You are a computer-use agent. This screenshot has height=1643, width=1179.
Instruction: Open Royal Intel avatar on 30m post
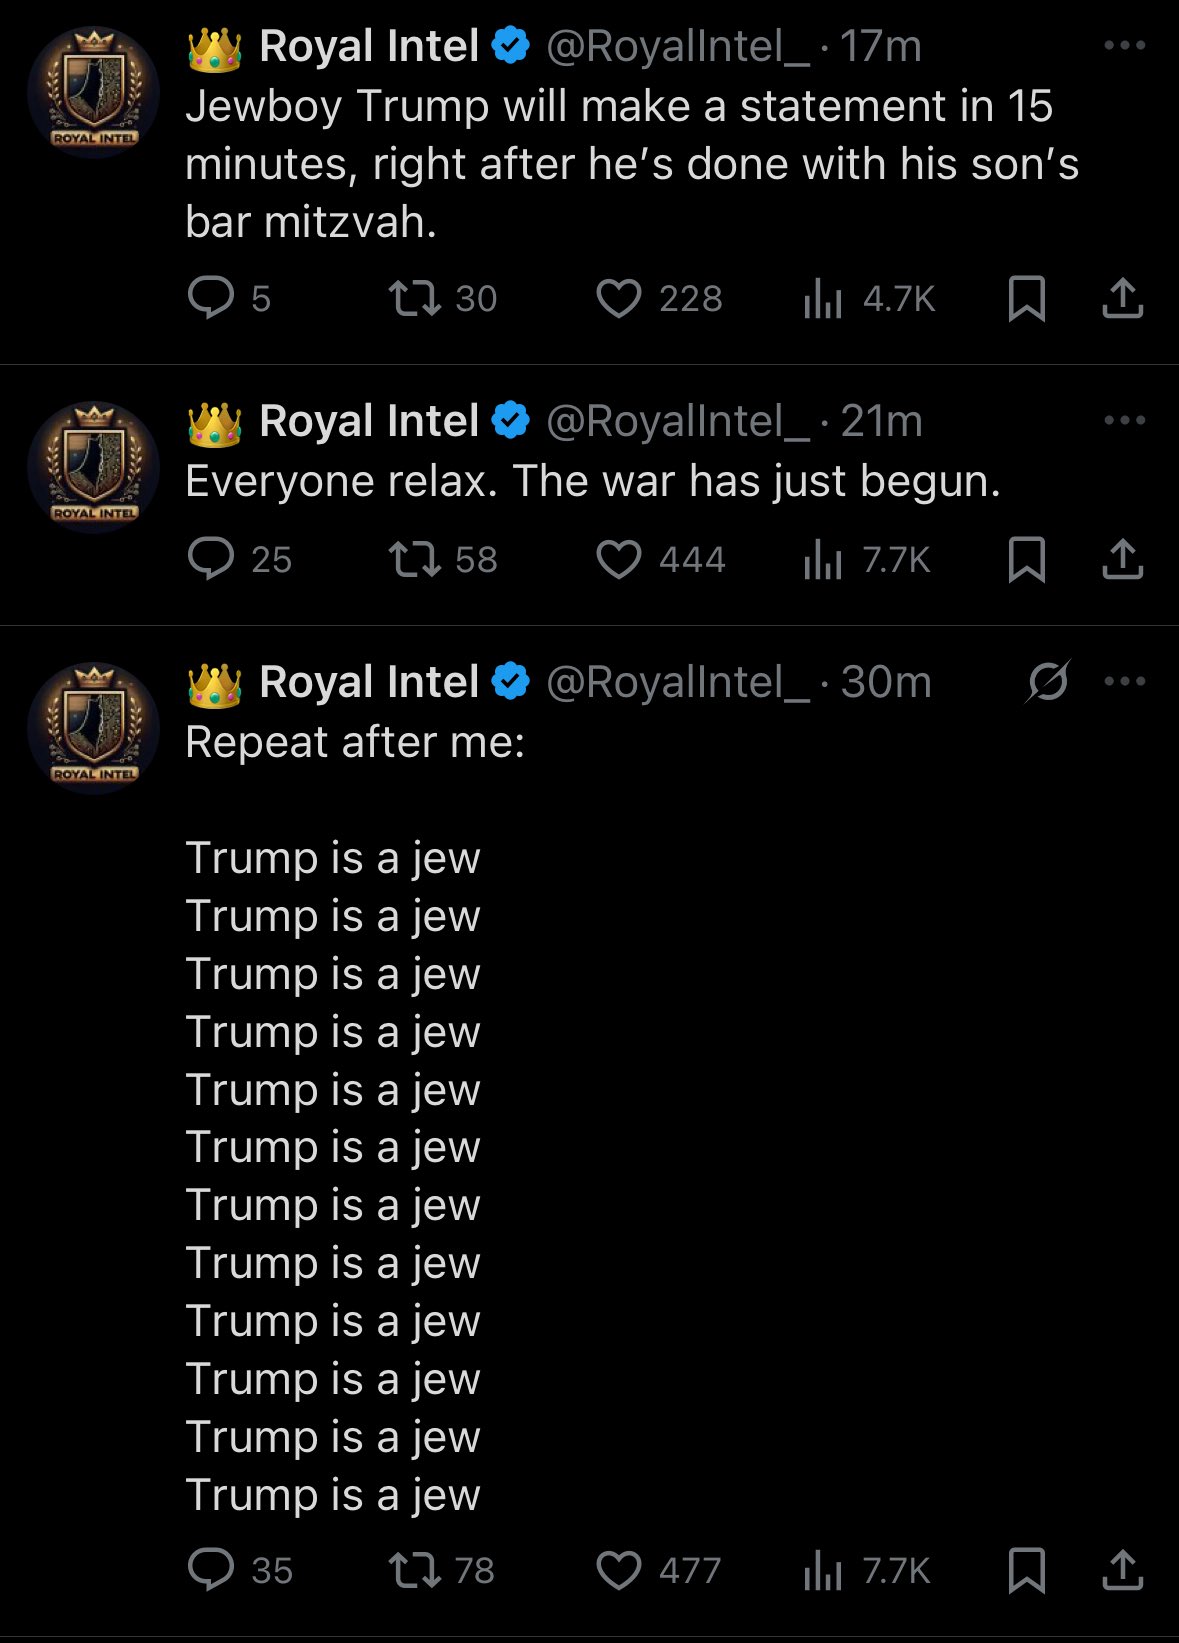pos(94,727)
